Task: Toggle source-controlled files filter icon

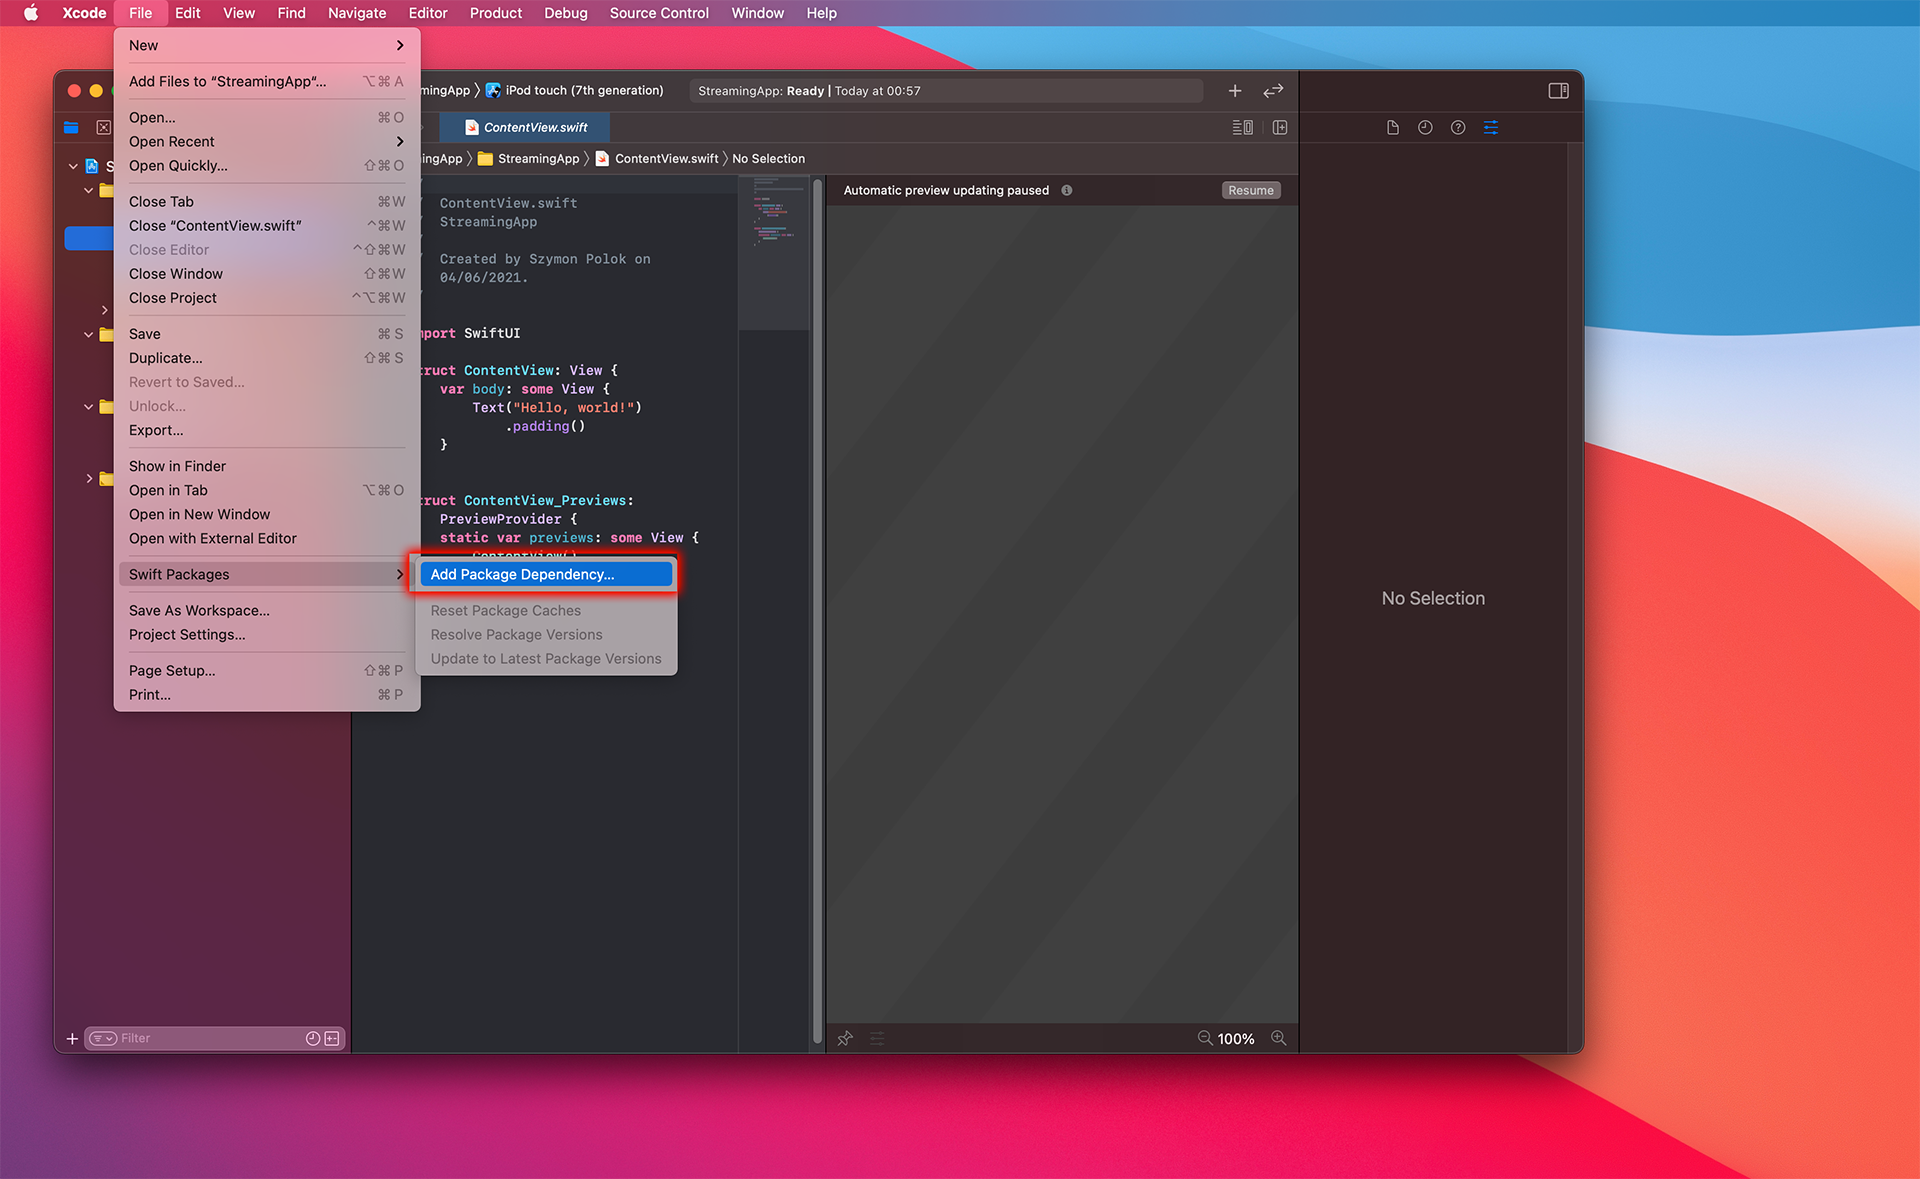Action: pos(332,1038)
